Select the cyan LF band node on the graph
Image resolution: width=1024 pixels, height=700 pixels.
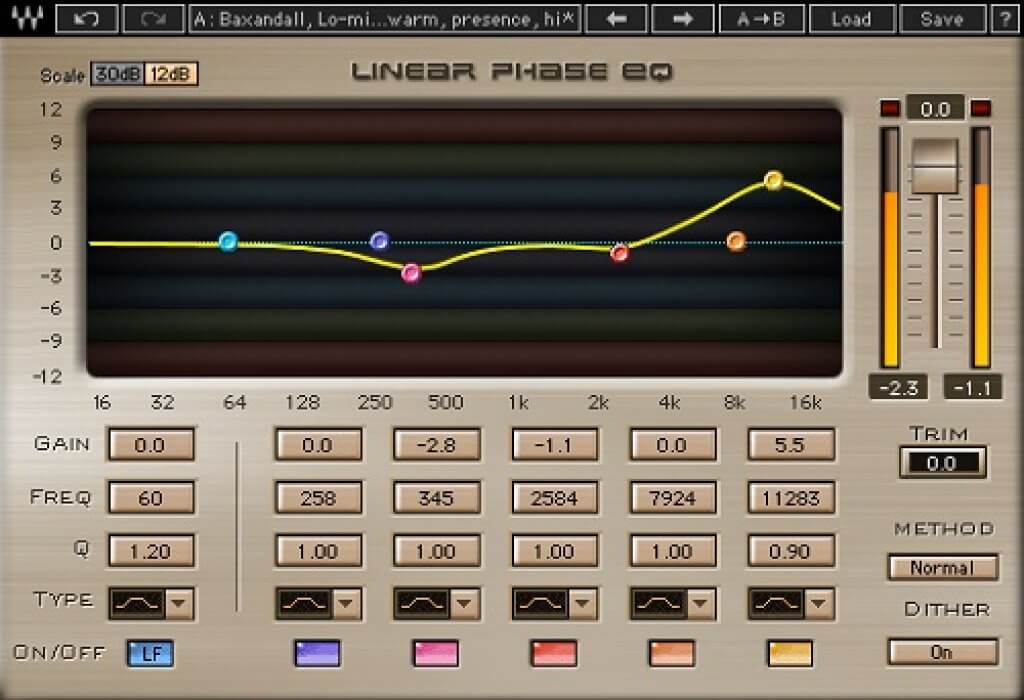[228, 241]
